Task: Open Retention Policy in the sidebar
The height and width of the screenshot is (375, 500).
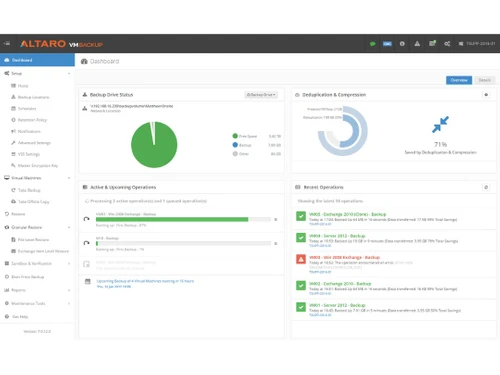Action: coord(32,120)
